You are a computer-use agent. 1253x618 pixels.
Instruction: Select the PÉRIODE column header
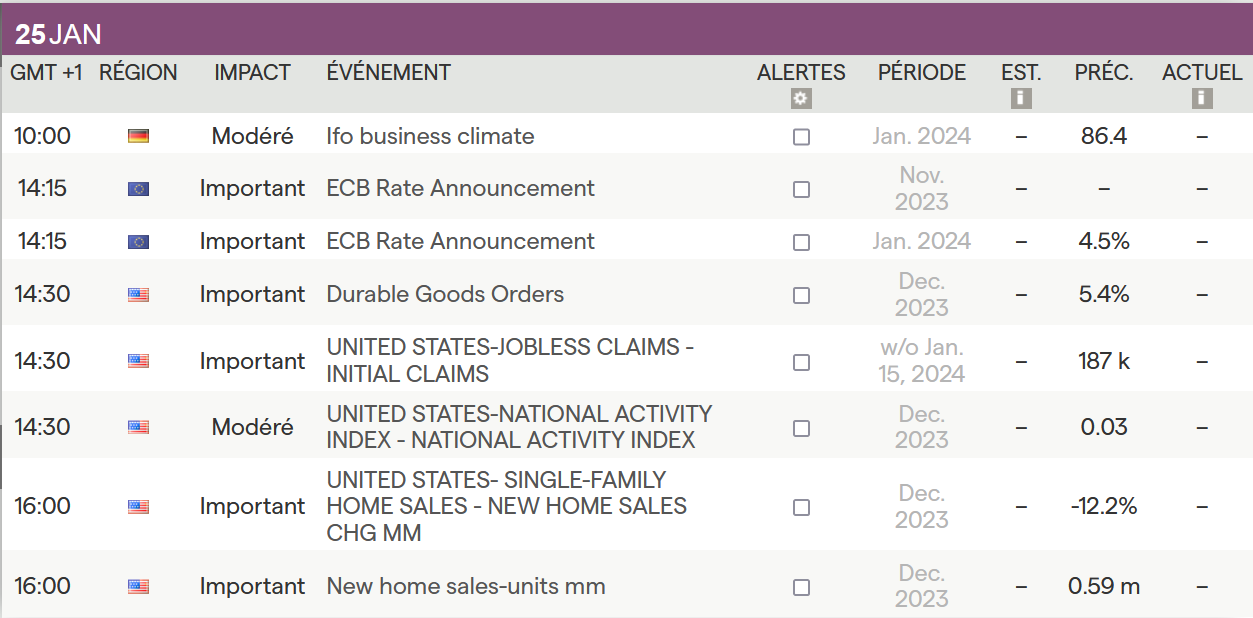click(921, 73)
